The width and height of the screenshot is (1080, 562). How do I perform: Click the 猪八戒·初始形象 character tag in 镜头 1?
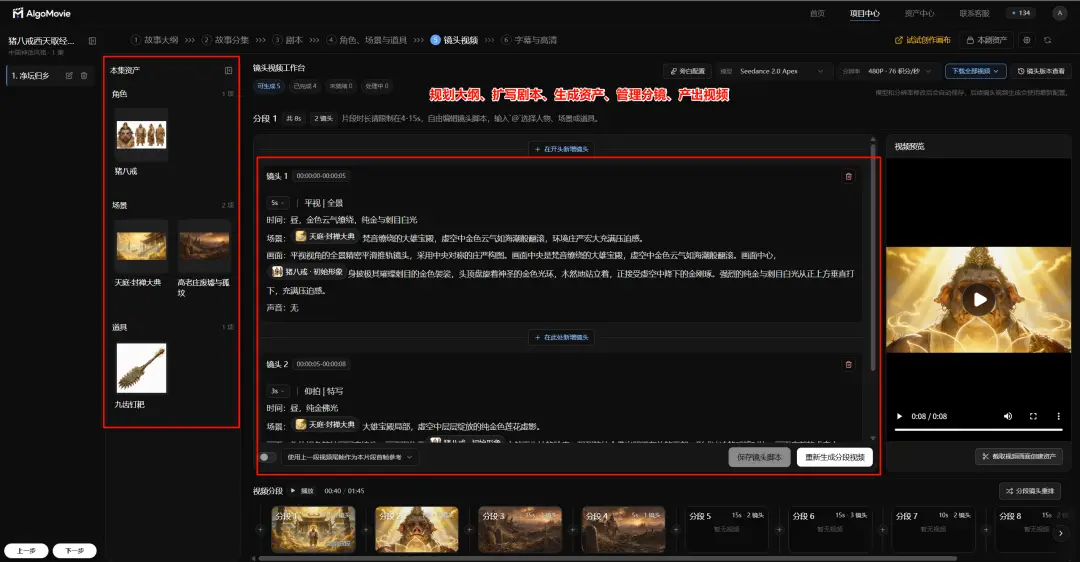pos(308,272)
